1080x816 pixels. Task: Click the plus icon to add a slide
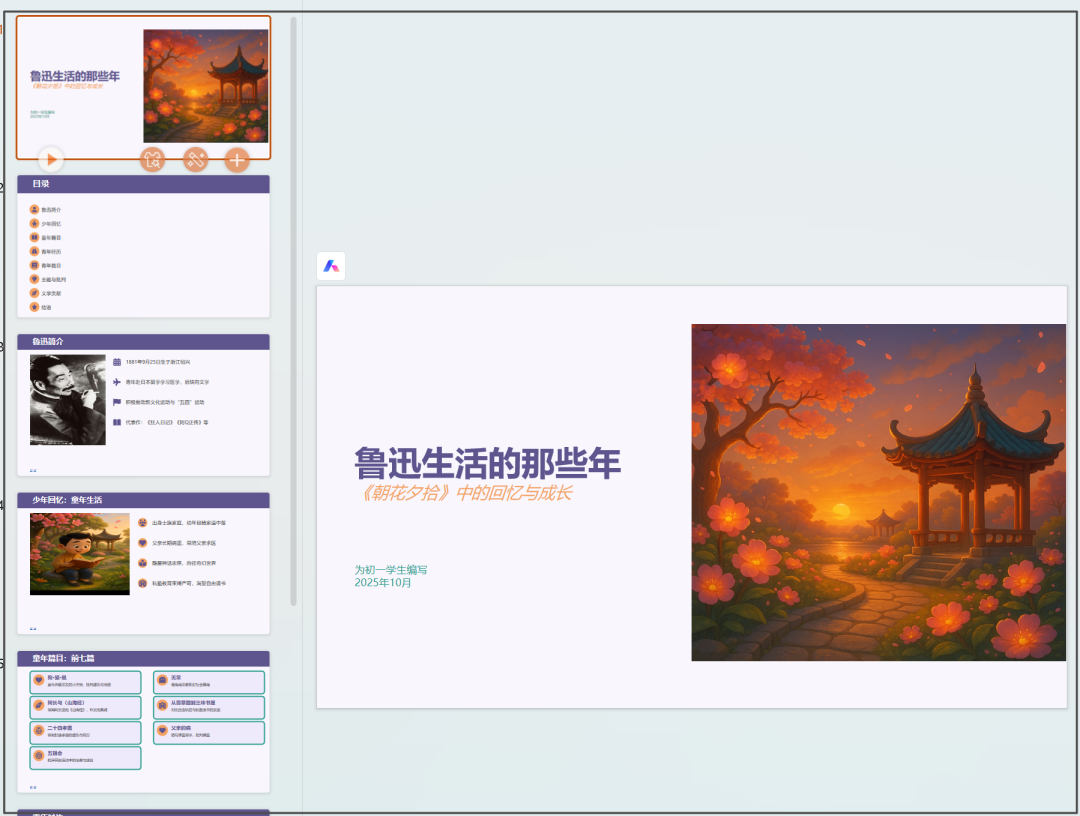point(237,159)
